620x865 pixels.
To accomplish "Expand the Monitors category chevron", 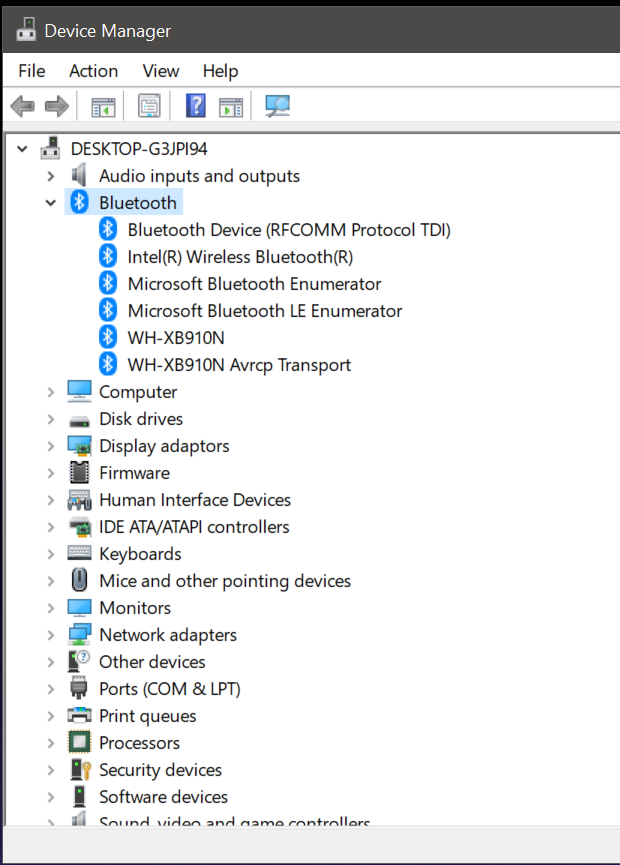I will coord(51,608).
